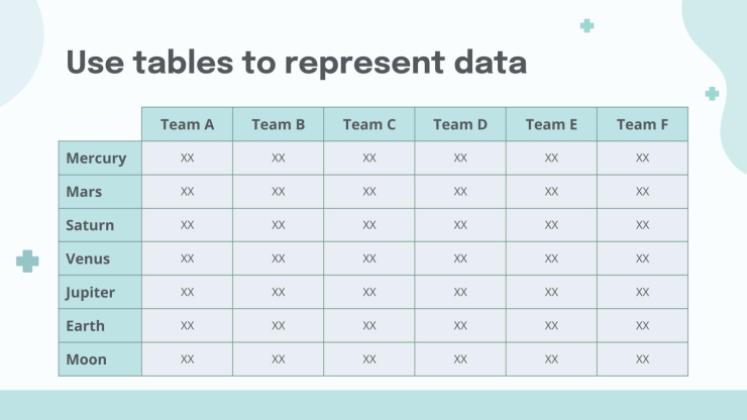Click the Mars row label
This screenshot has width=747, height=420.
[85, 191]
